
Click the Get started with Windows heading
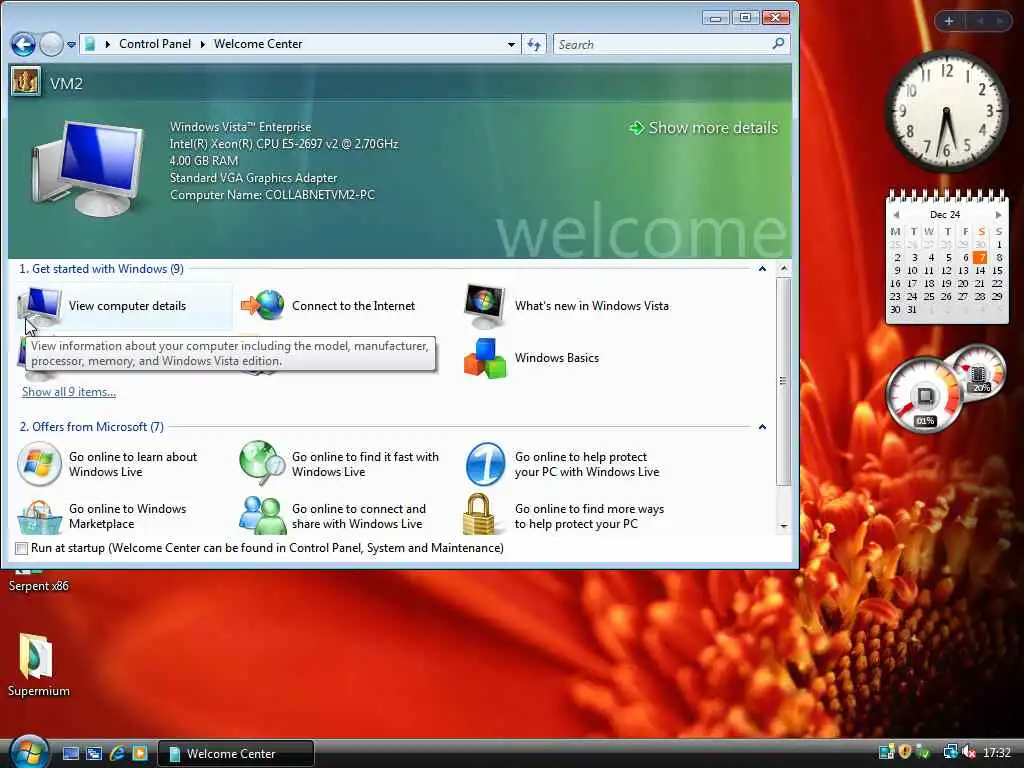coord(101,269)
